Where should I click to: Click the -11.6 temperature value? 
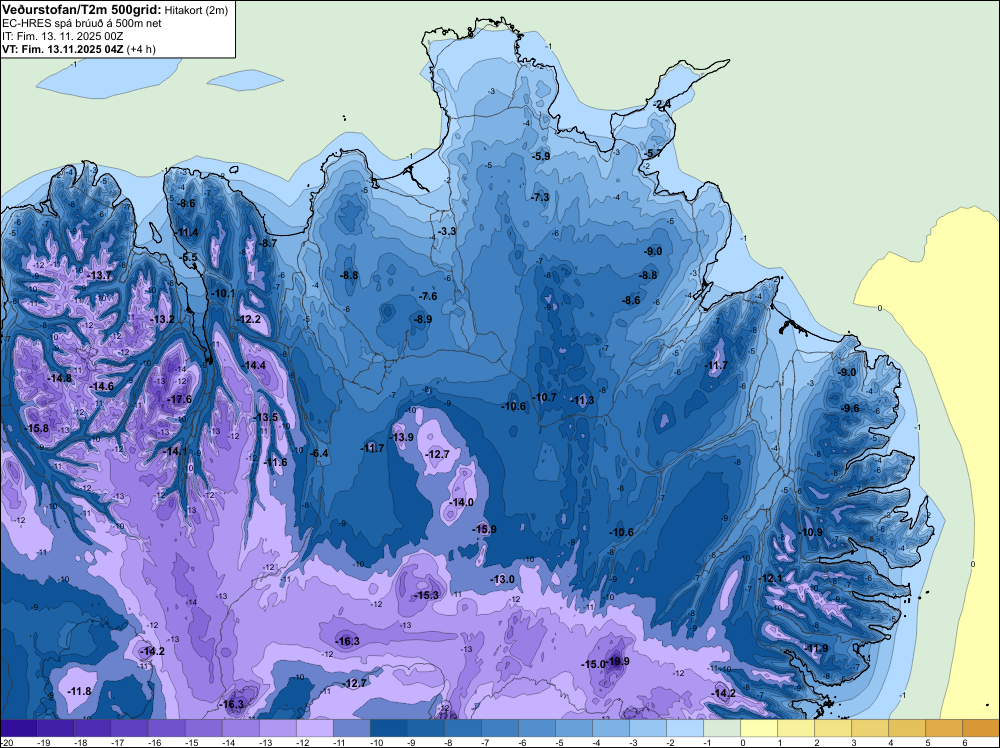pyautogui.click(x=276, y=462)
